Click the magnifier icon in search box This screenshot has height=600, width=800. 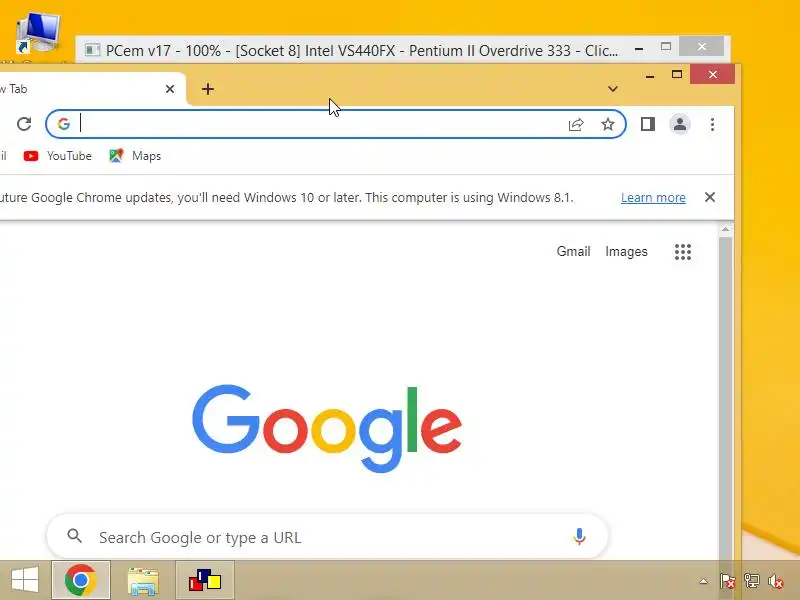click(74, 536)
